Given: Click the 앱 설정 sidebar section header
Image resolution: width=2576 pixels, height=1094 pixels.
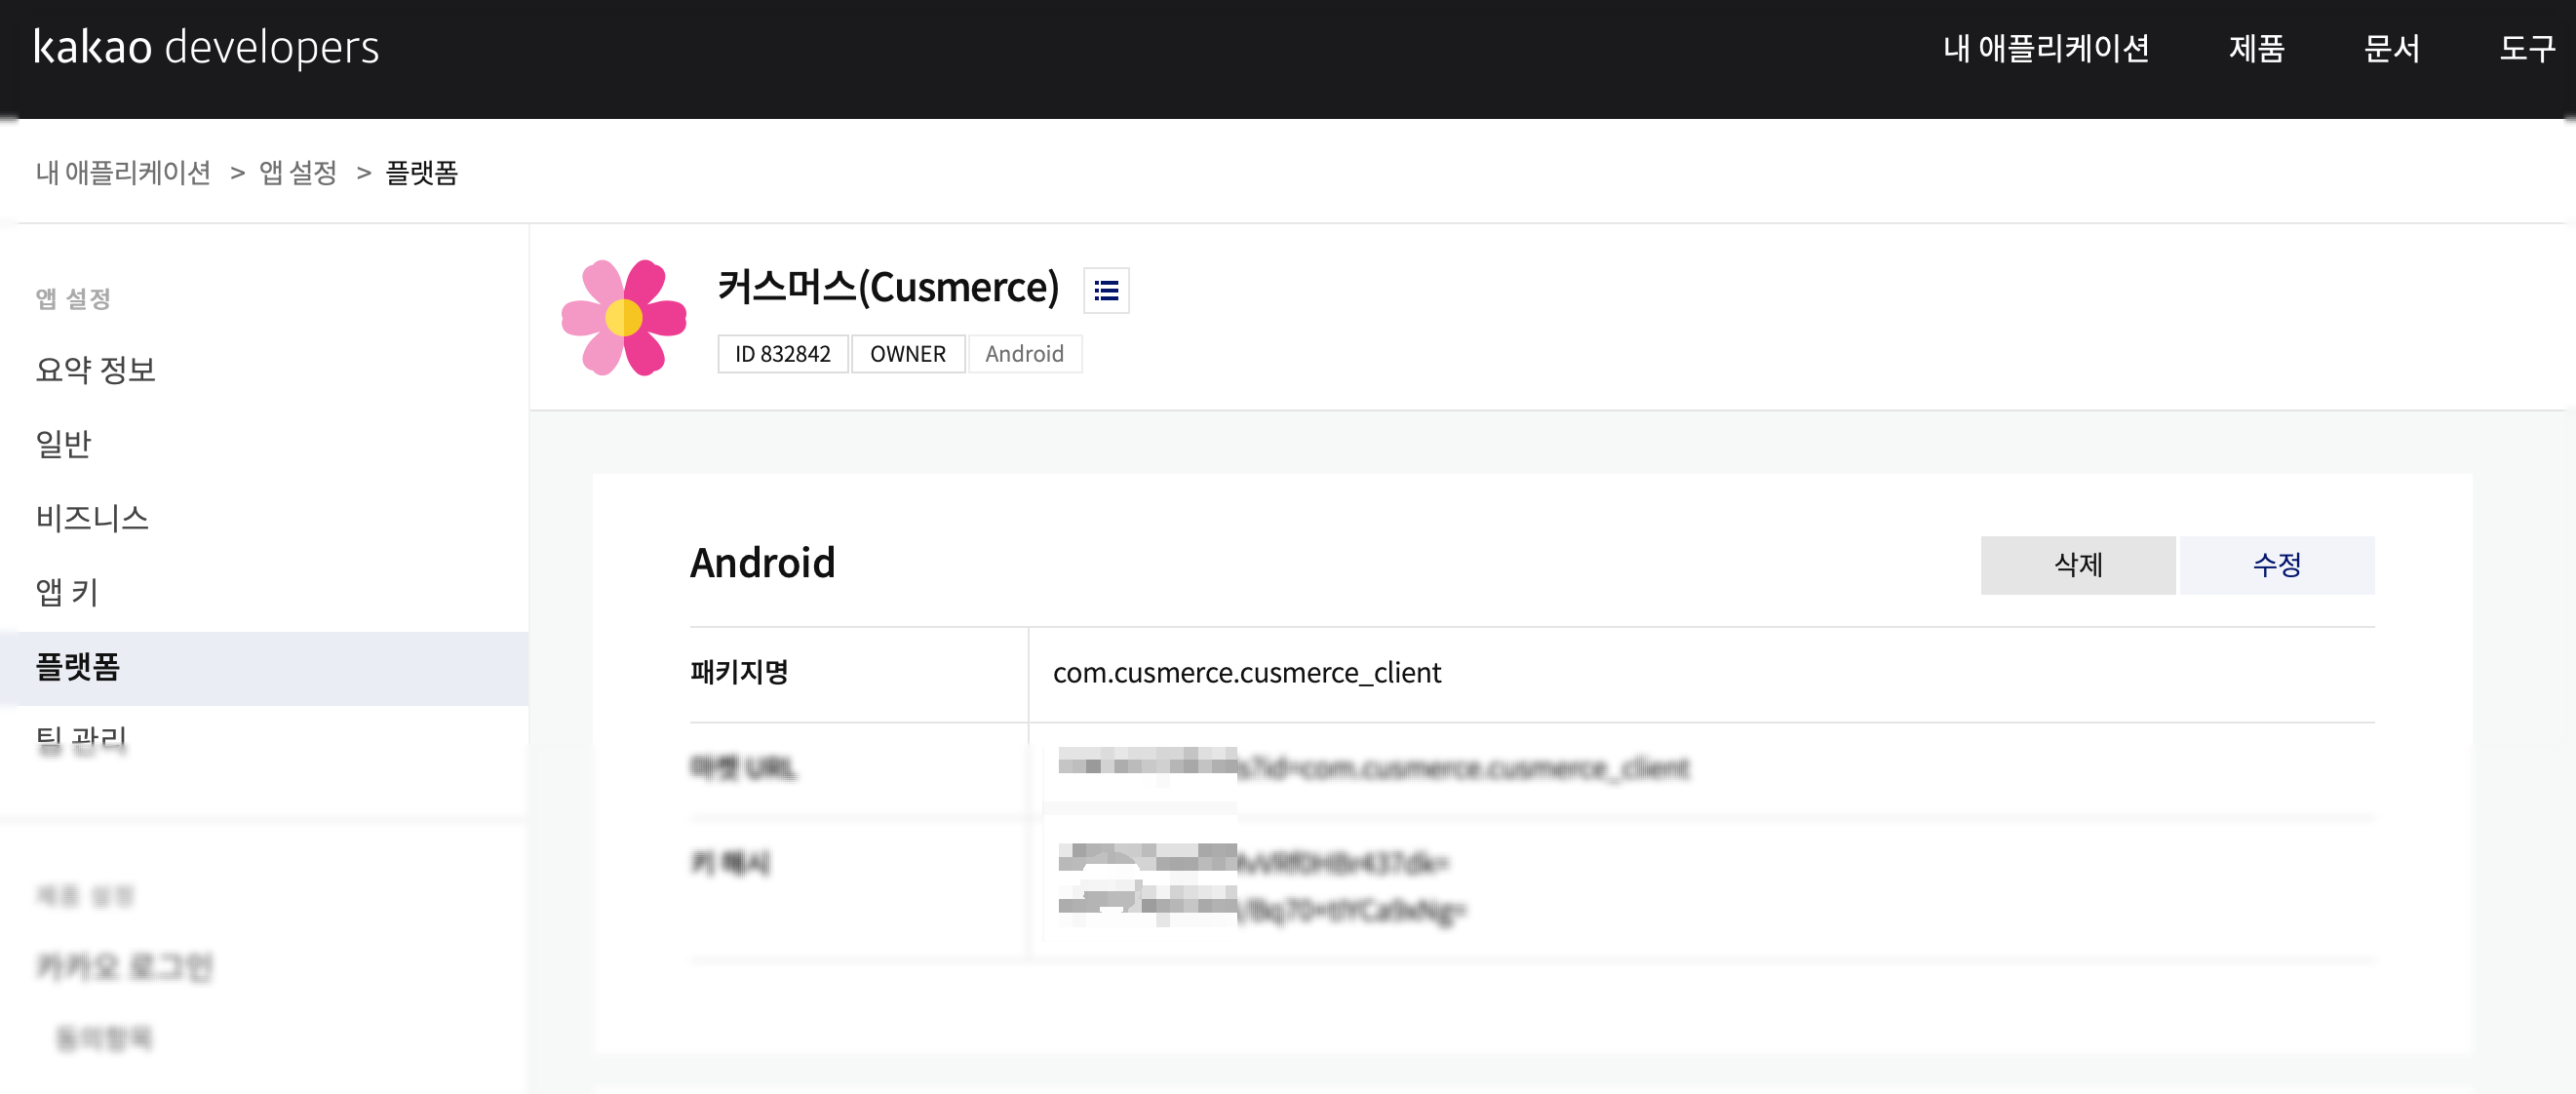Looking at the screenshot, I should 73,298.
